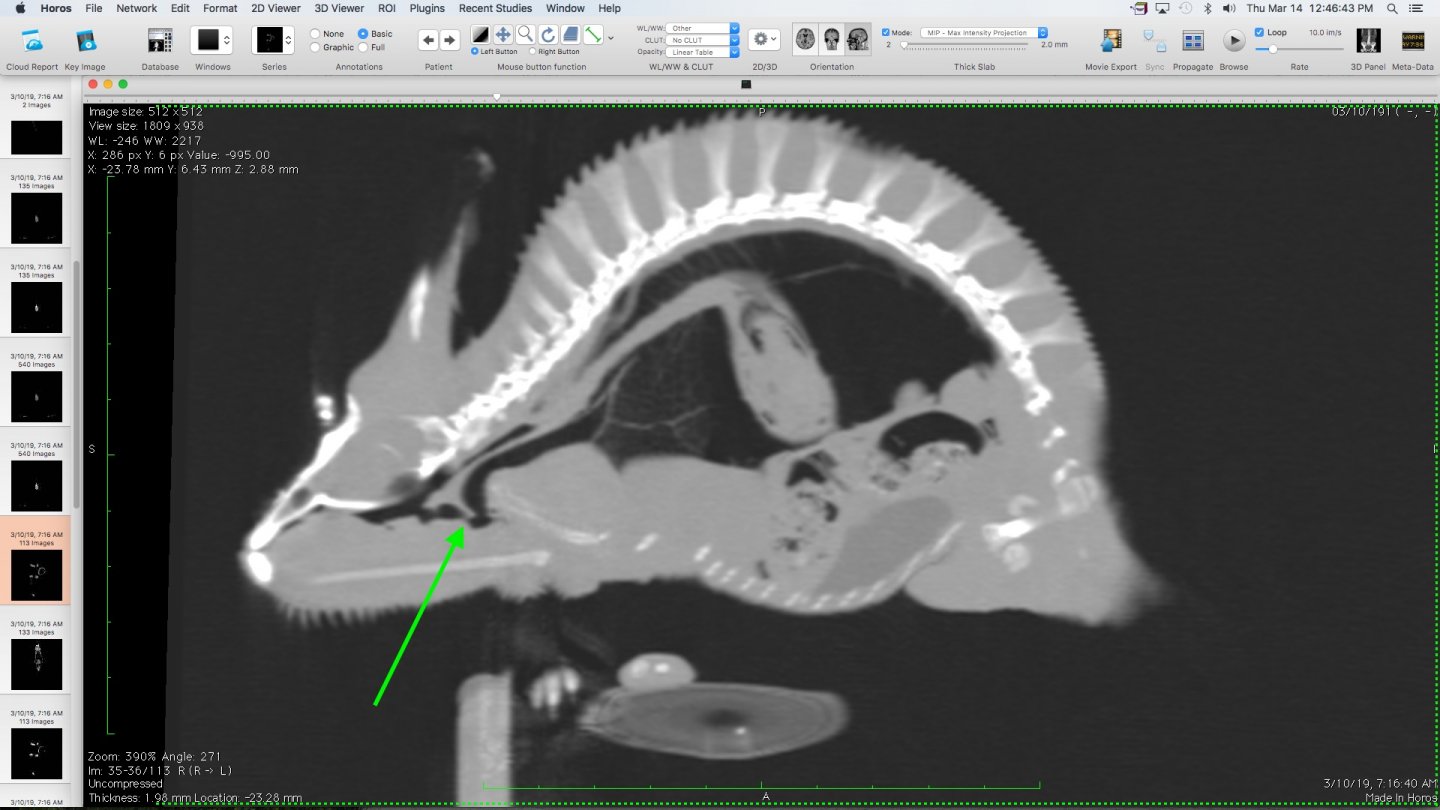
Task: Open the Apple menu
Action: 20,8
